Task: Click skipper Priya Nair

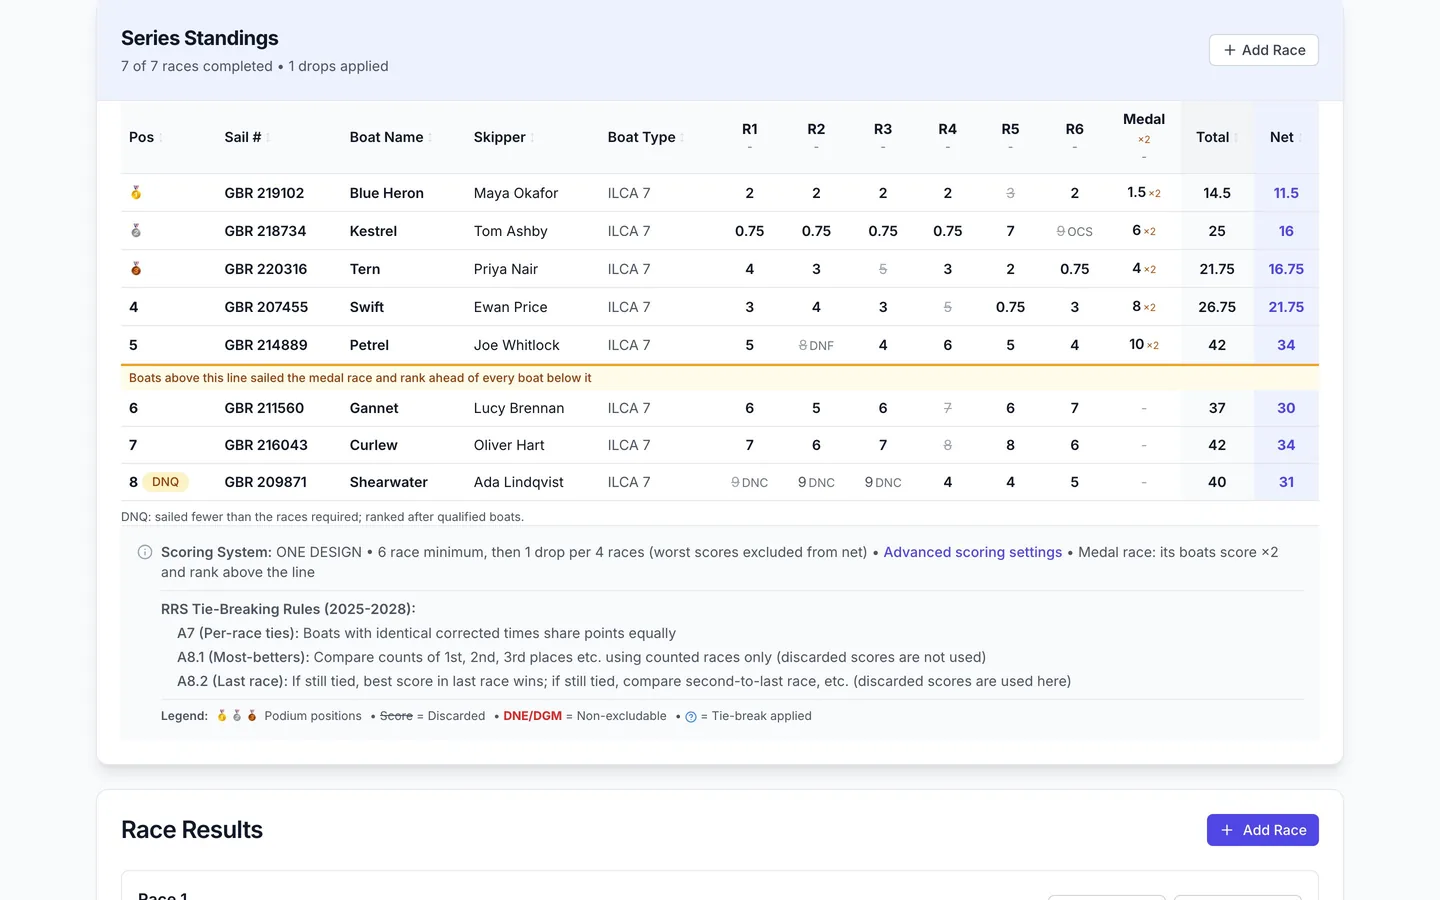Action: pos(506,269)
